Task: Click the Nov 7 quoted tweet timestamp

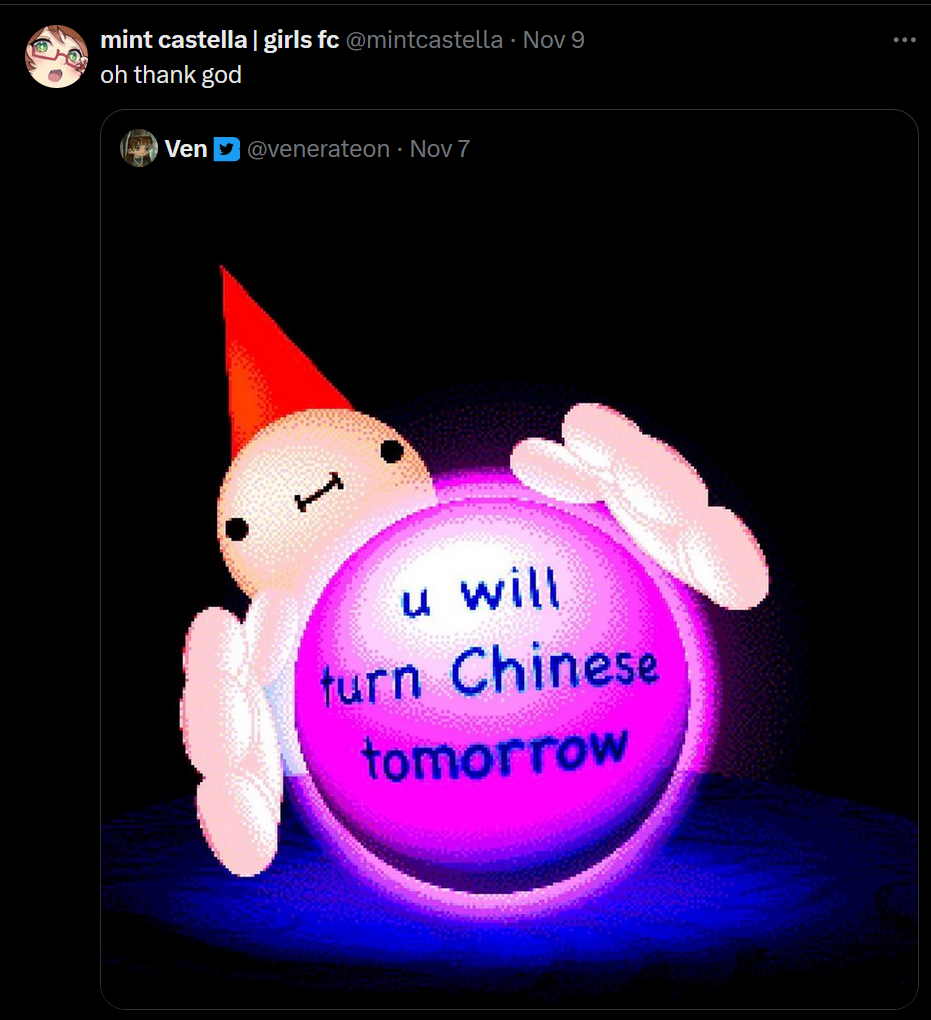Action: click(x=440, y=149)
